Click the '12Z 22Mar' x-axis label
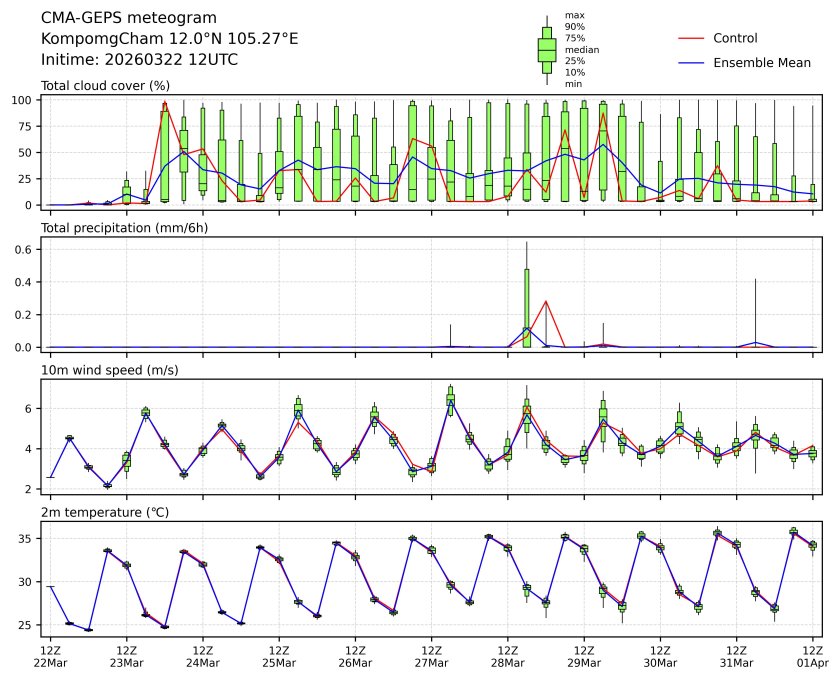The width and height of the screenshot is (840, 680). tap(50, 655)
